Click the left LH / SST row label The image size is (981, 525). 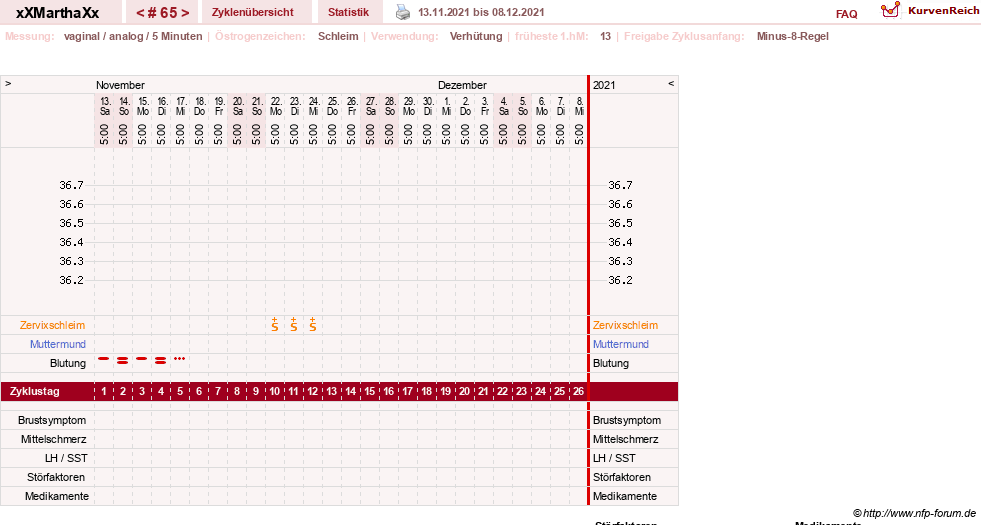pos(66,458)
